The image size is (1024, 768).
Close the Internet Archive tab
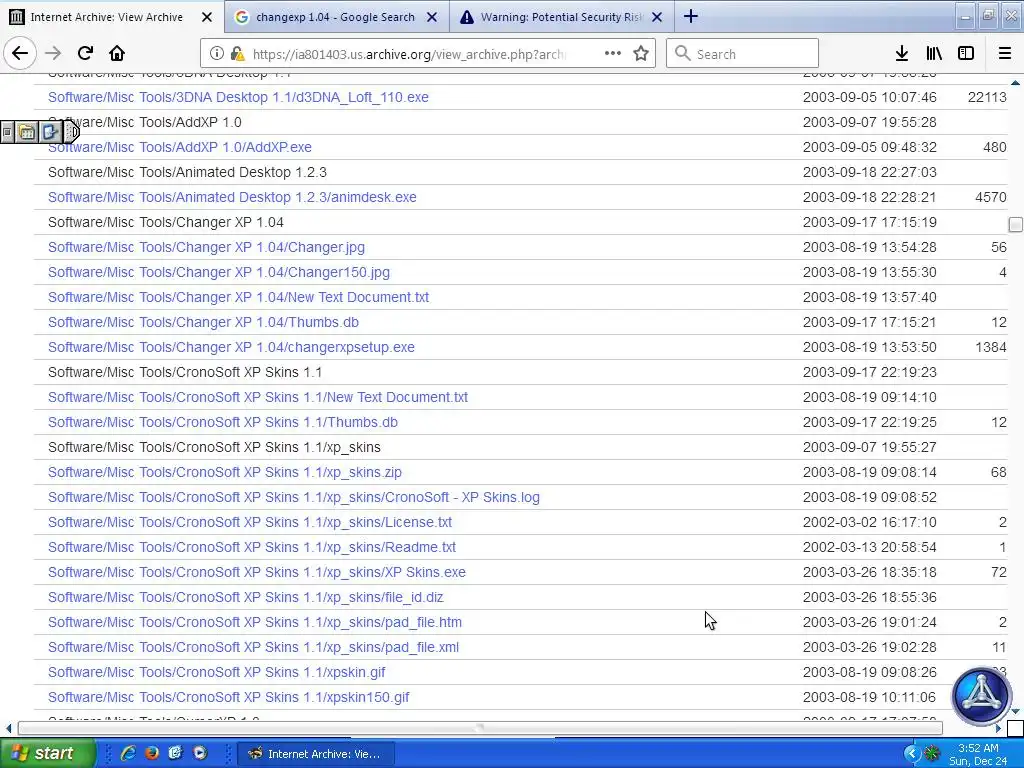(x=207, y=17)
